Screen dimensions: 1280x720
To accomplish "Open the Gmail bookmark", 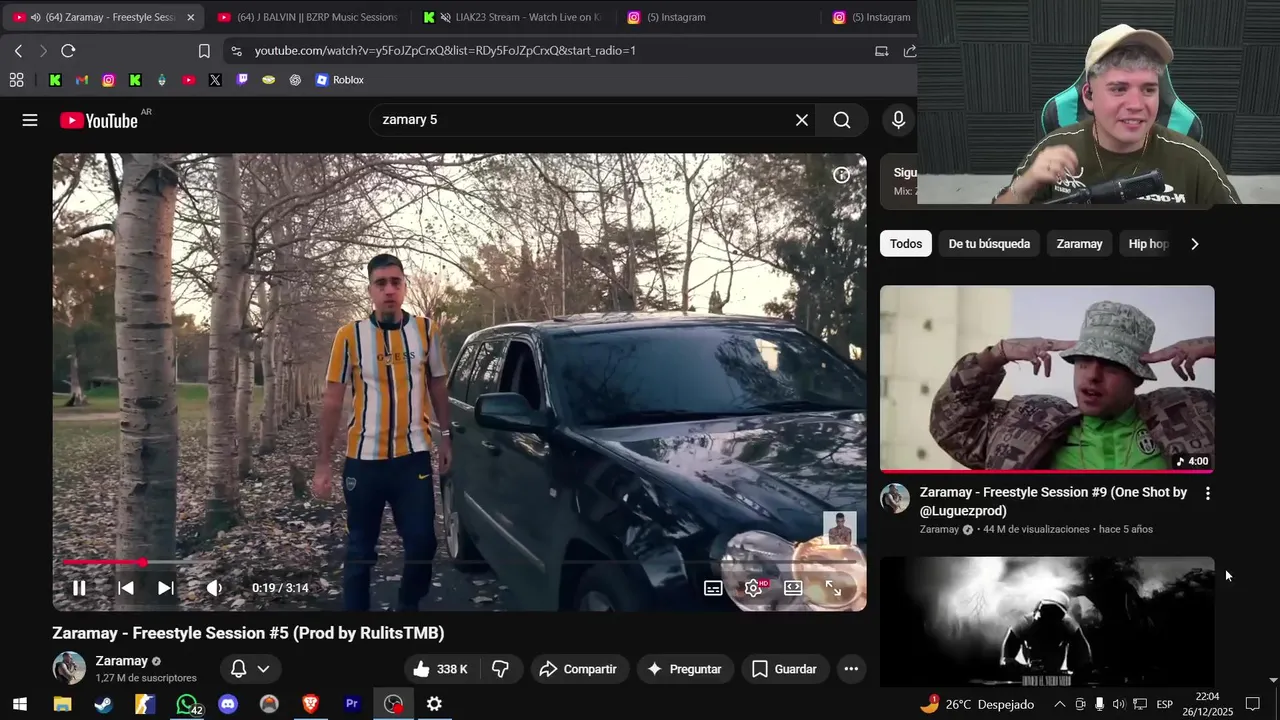I will pos(82,80).
